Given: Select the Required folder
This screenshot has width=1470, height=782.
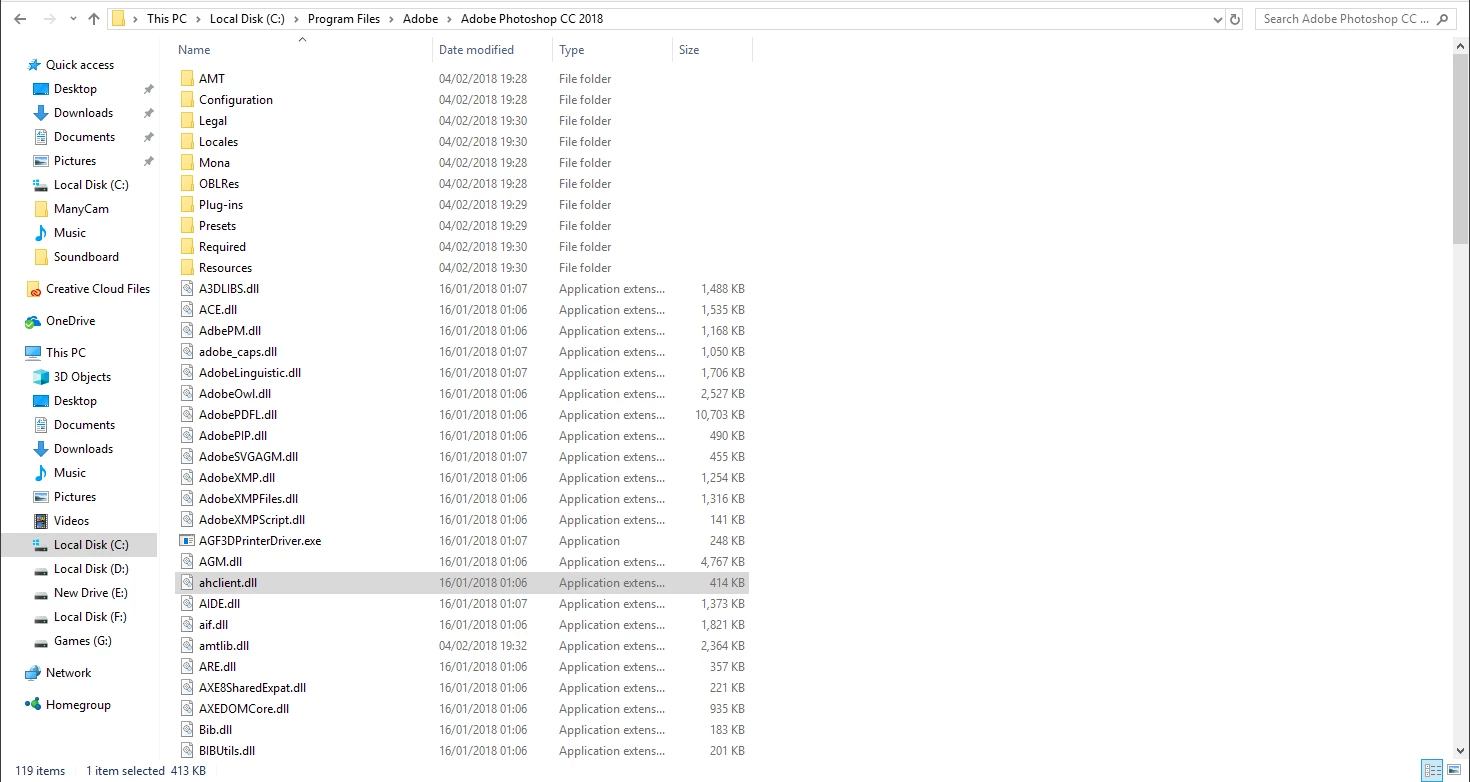Looking at the screenshot, I should pyautogui.click(x=222, y=247).
